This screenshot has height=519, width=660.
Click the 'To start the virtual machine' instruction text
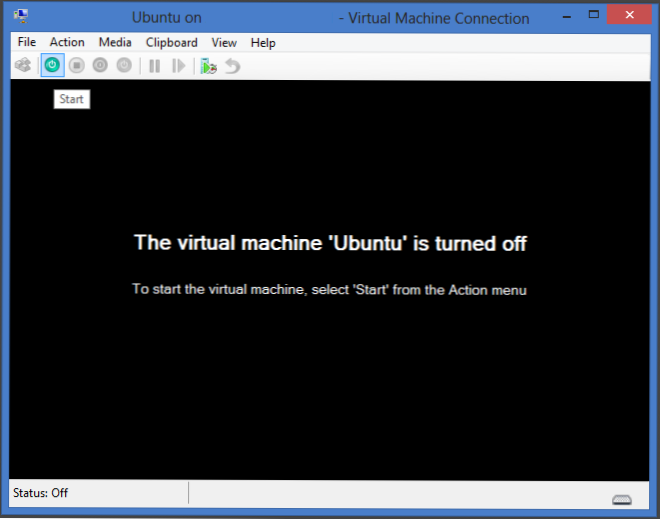tap(329, 290)
